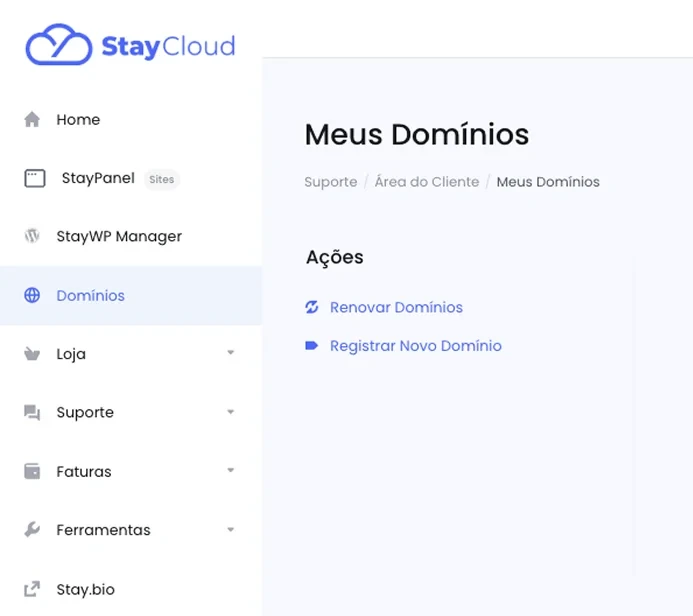Expand the Faturas dropdown arrow
This screenshot has height=616, width=693.
tap(230, 470)
